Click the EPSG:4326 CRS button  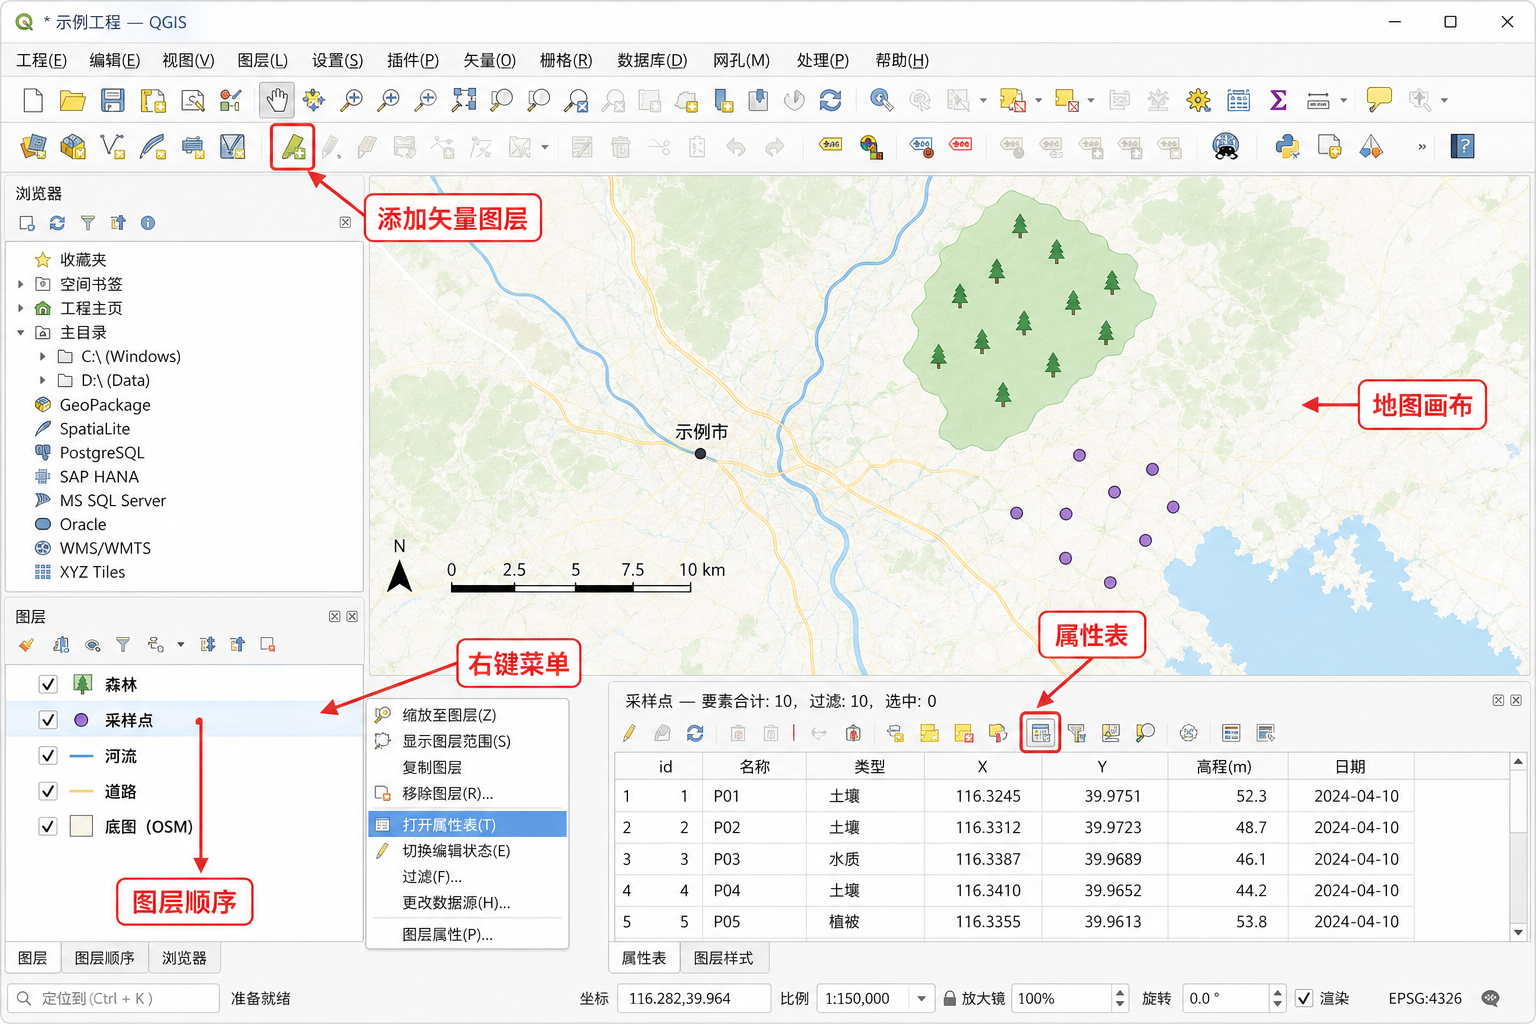point(1424,998)
